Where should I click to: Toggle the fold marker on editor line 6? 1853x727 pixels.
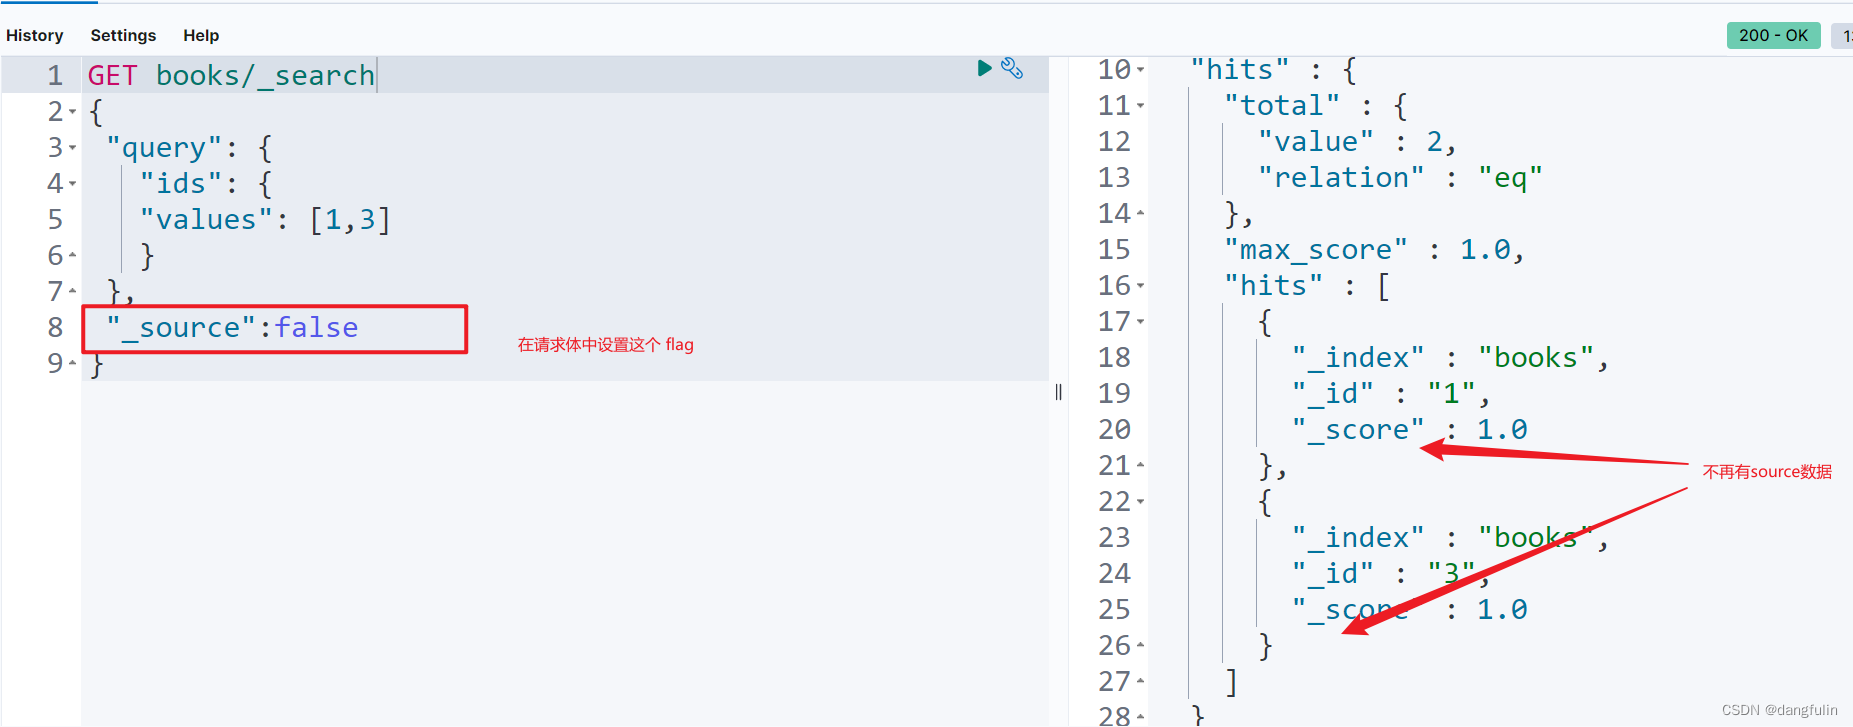[x=72, y=256]
